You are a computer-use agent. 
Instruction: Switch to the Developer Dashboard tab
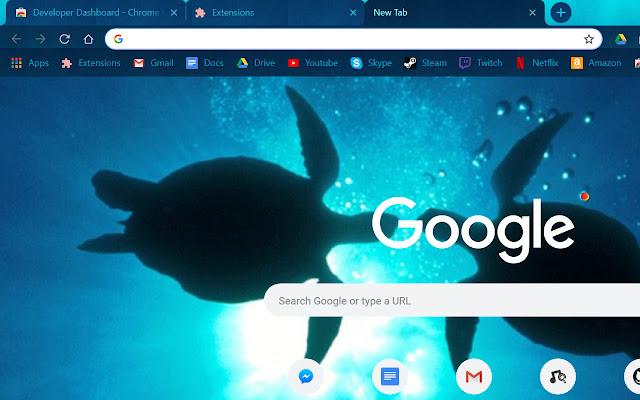[x=94, y=13]
